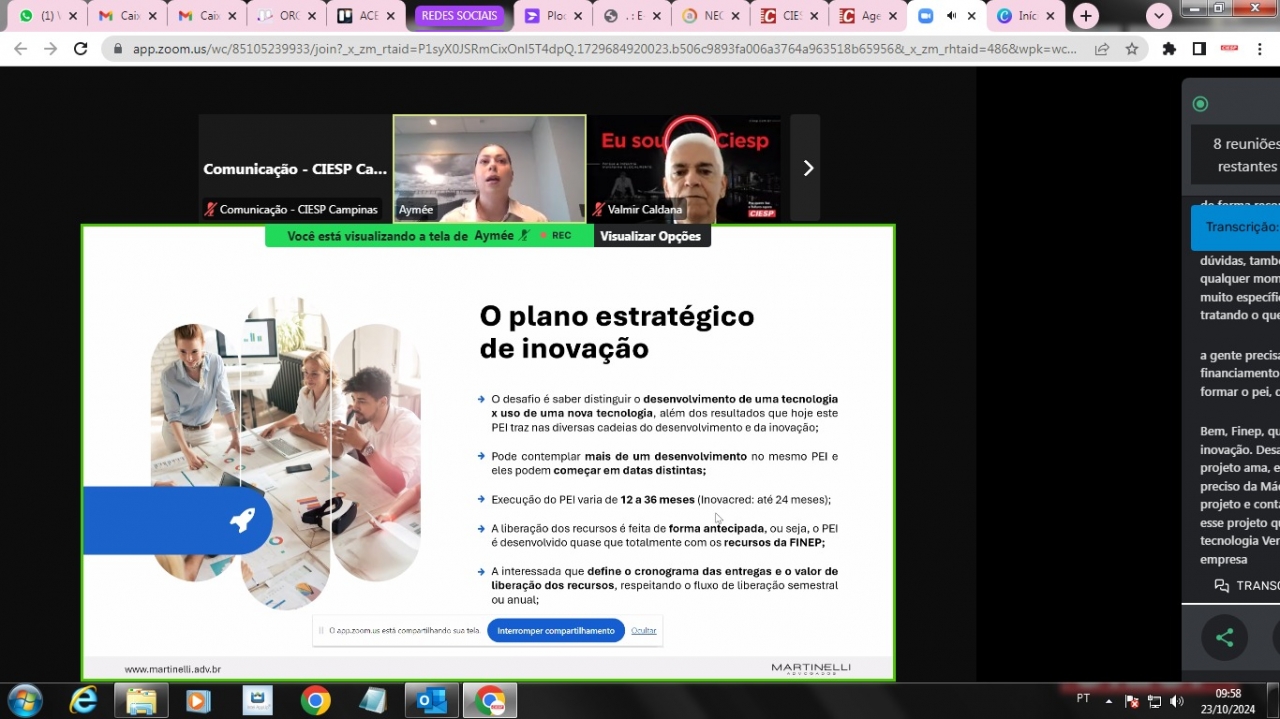Screen dimensions: 1280x719
Task: Switch to the ACE tab
Action: tap(366, 15)
